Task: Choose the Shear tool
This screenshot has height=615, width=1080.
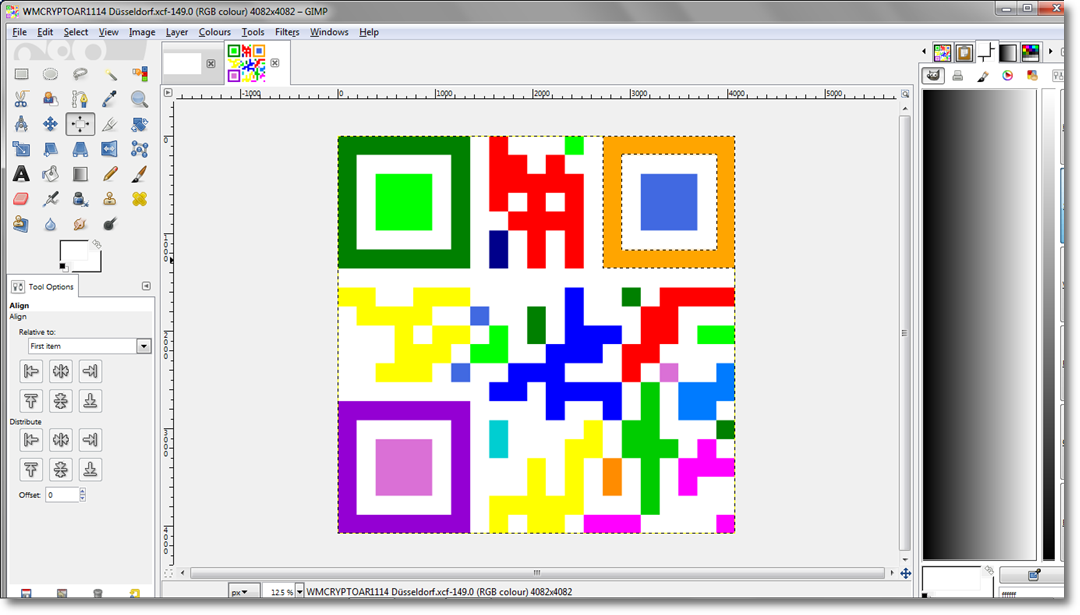Action: tap(50, 149)
